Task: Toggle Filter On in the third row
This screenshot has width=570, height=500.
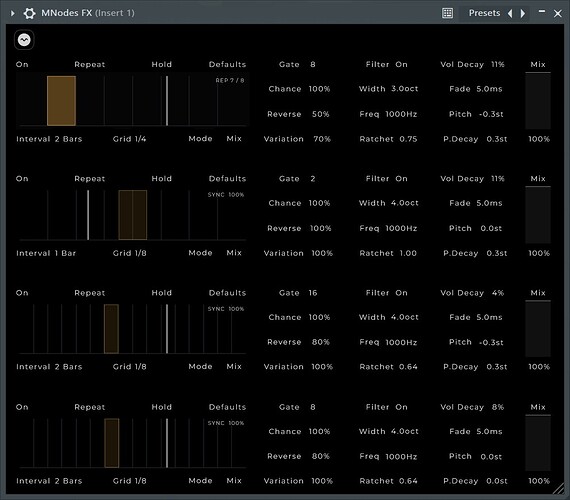Action: tap(386, 293)
